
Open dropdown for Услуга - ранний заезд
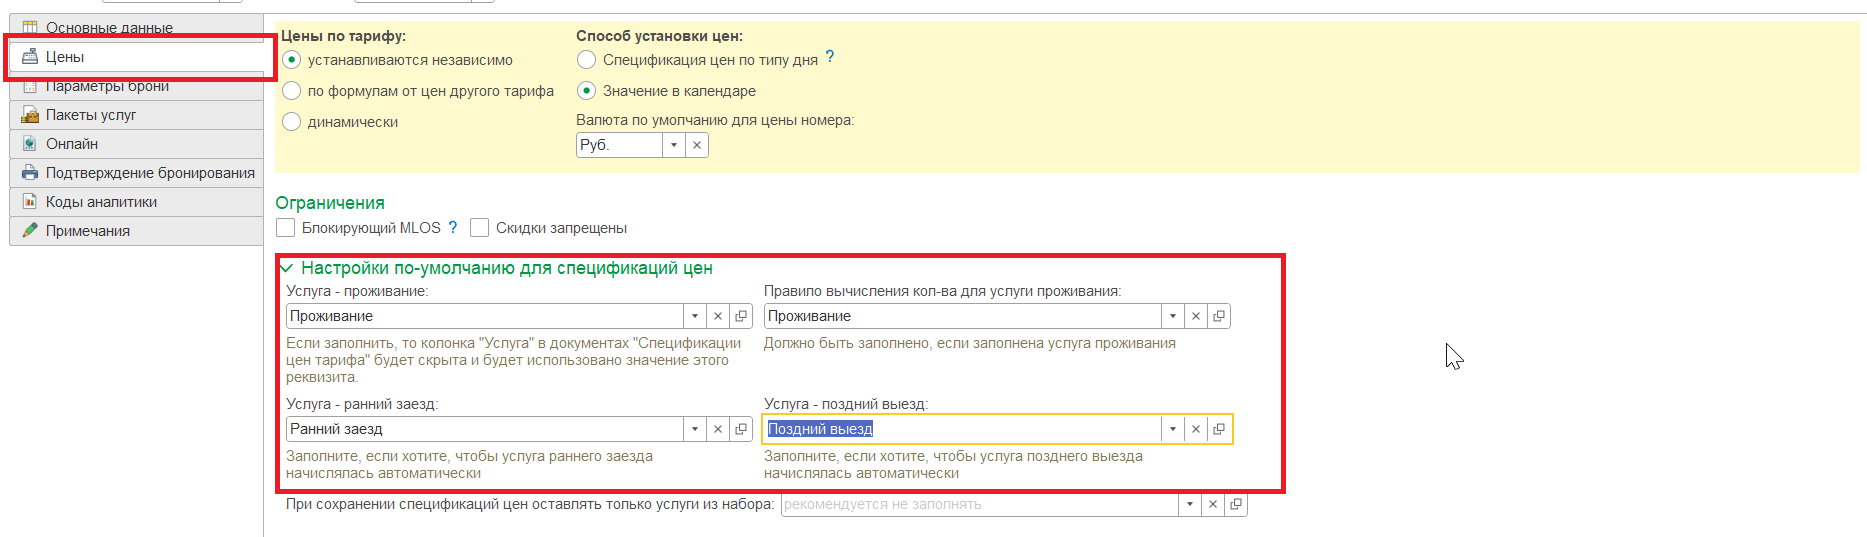(x=695, y=429)
